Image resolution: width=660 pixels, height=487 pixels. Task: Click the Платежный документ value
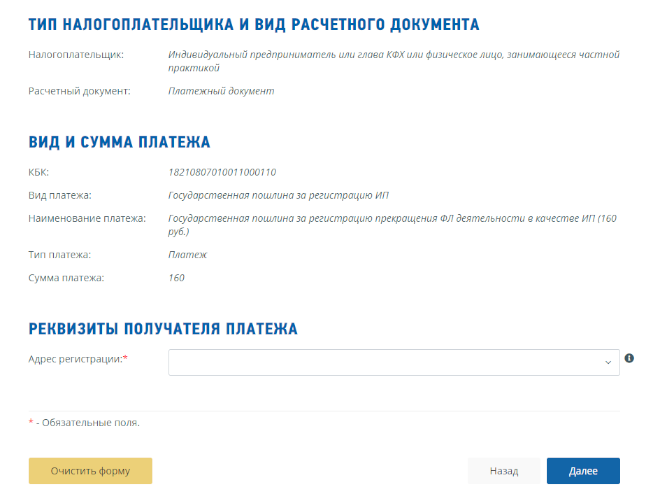coord(221,91)
